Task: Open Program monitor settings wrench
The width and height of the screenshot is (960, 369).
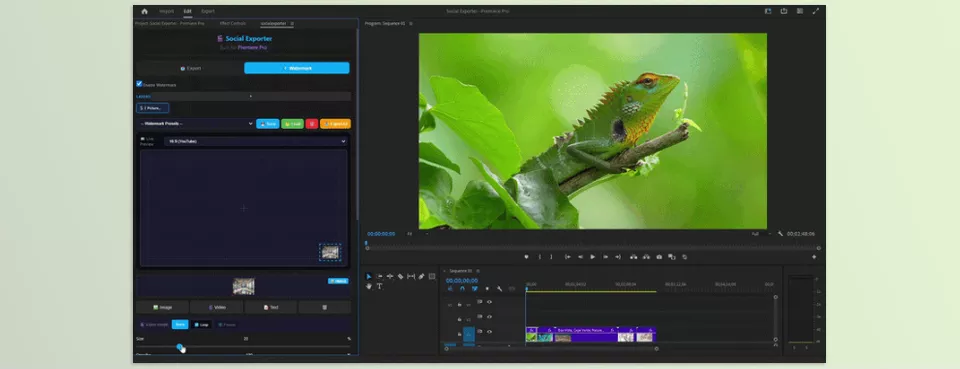Action: 780,234
